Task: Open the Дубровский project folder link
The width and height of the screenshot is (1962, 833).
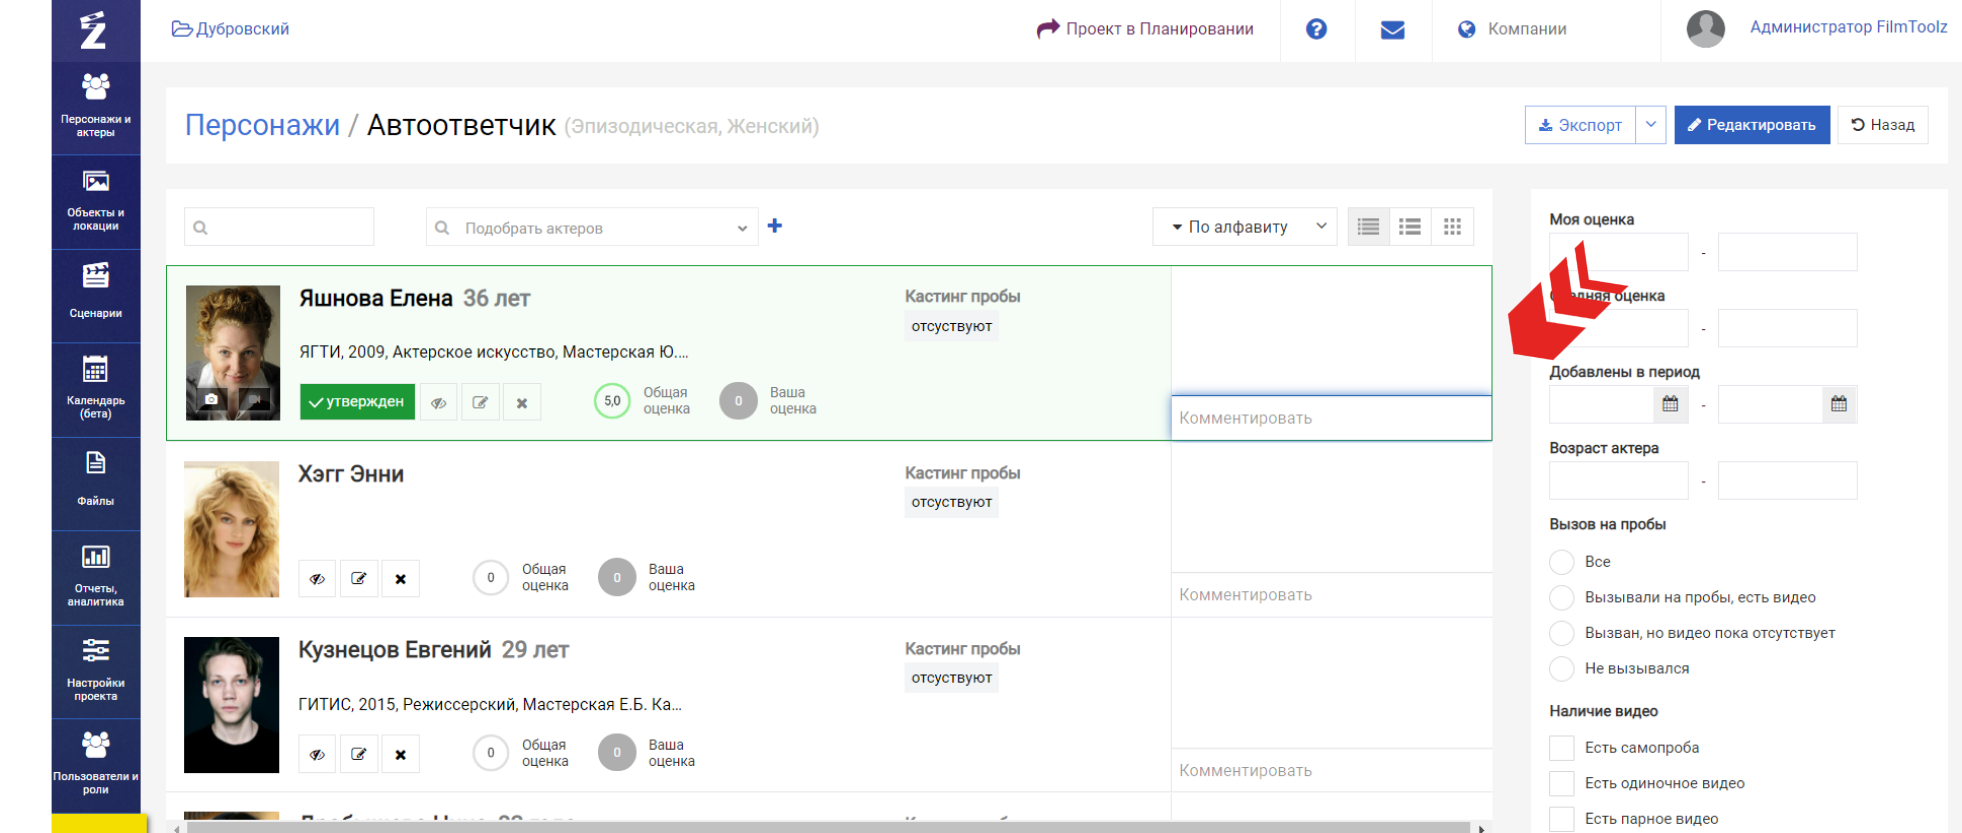Action: tap(231, 29)
